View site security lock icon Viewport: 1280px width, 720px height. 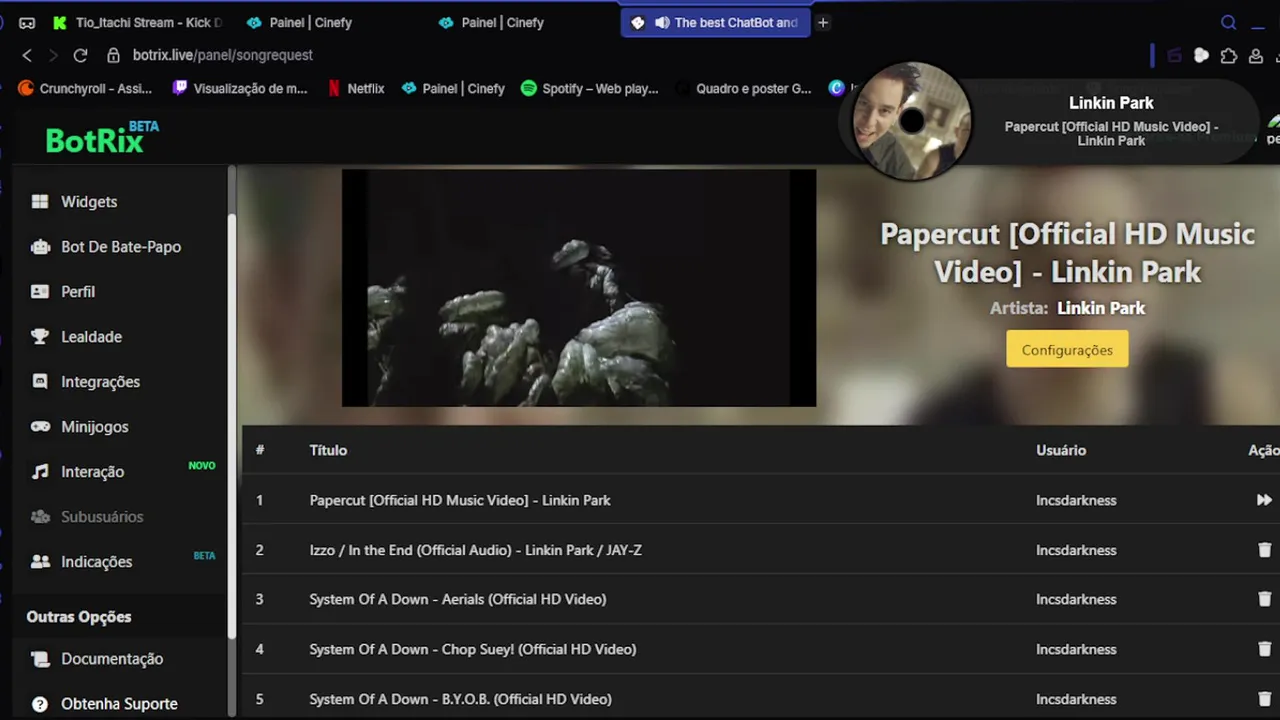[113, 55]
